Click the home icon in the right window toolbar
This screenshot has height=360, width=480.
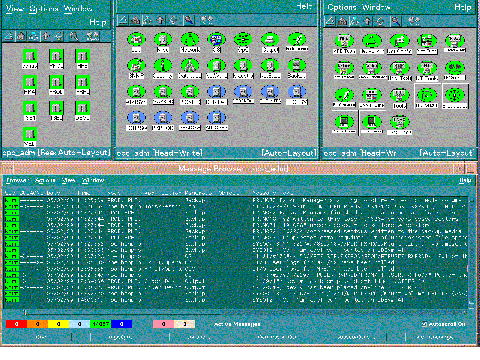coord(342,21)
